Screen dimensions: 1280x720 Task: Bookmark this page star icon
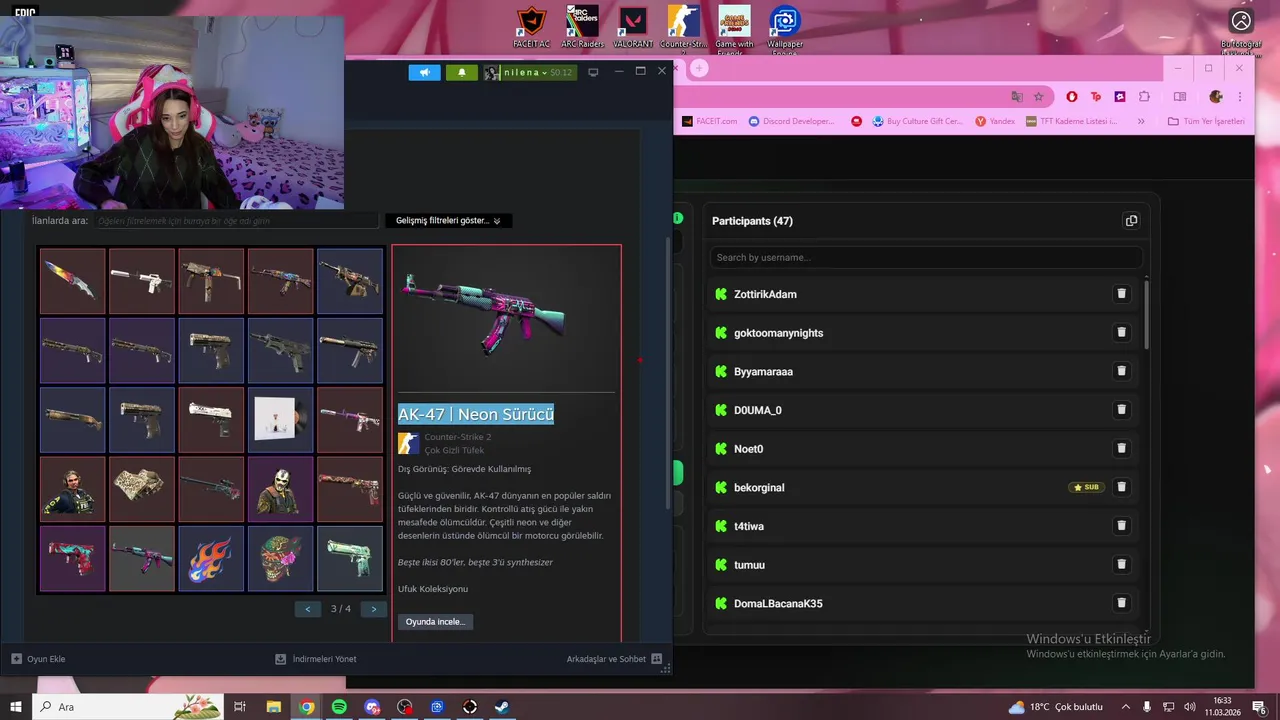tap(1039, 97)
